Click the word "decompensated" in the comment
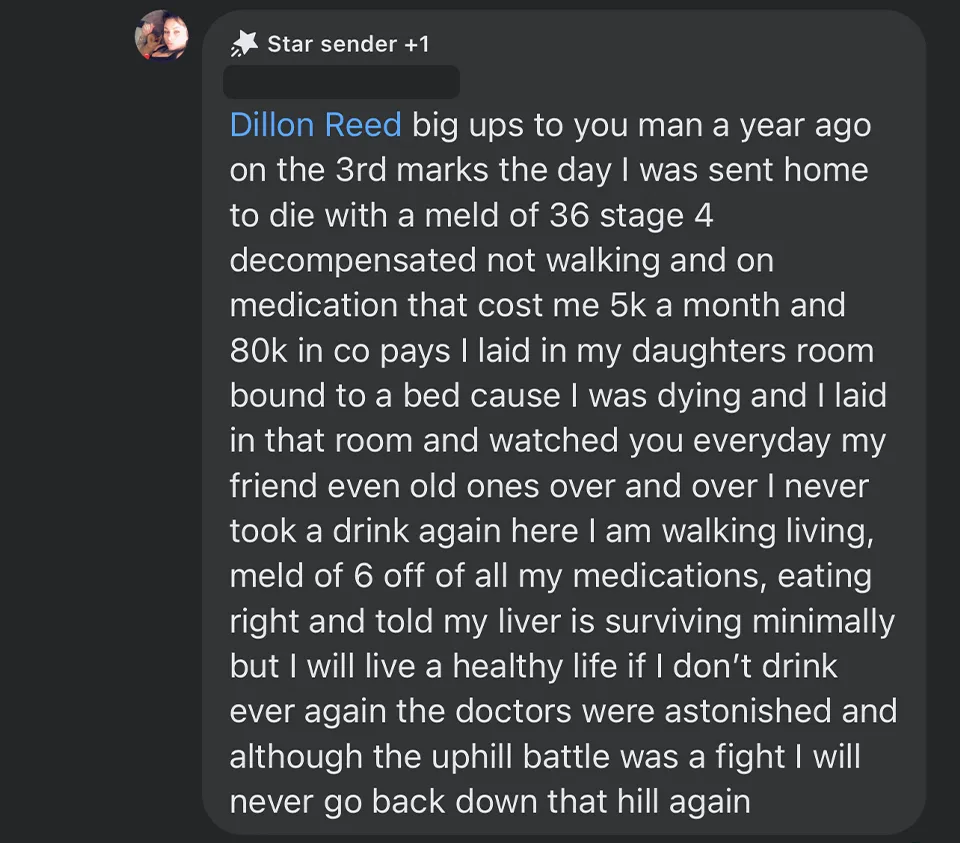 click(x=352, y=260)
